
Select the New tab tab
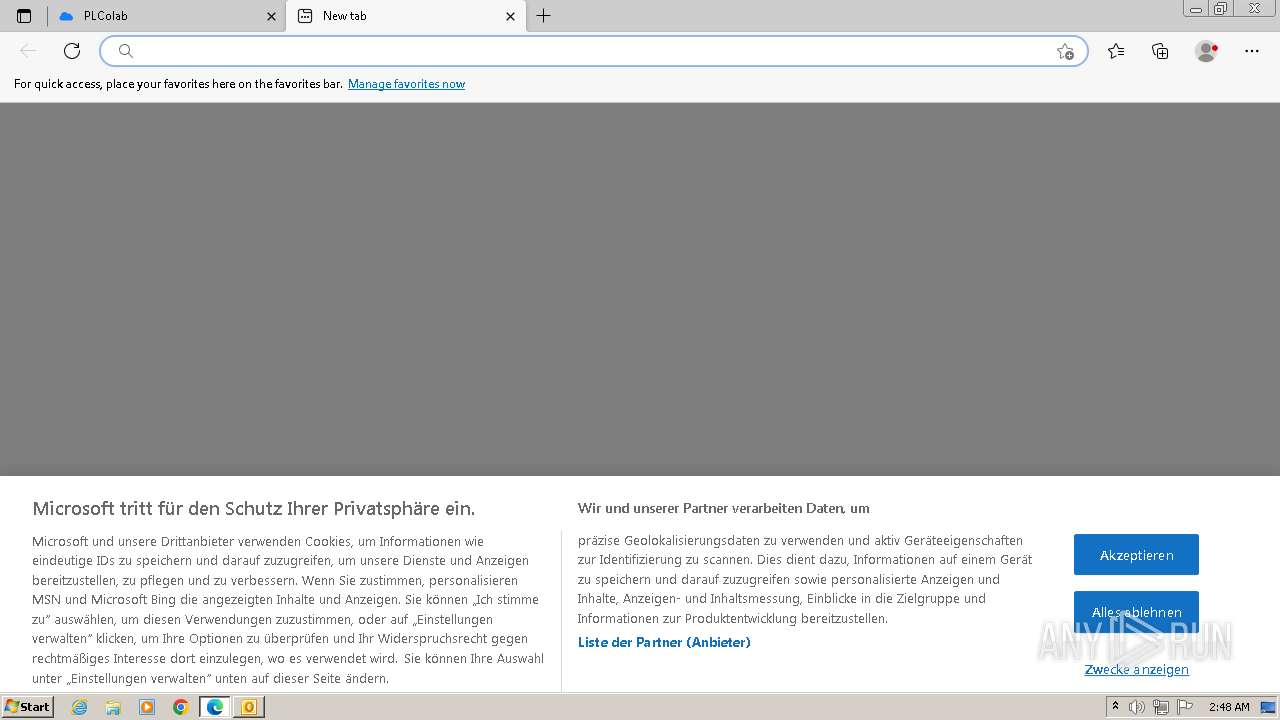(405, 16)
